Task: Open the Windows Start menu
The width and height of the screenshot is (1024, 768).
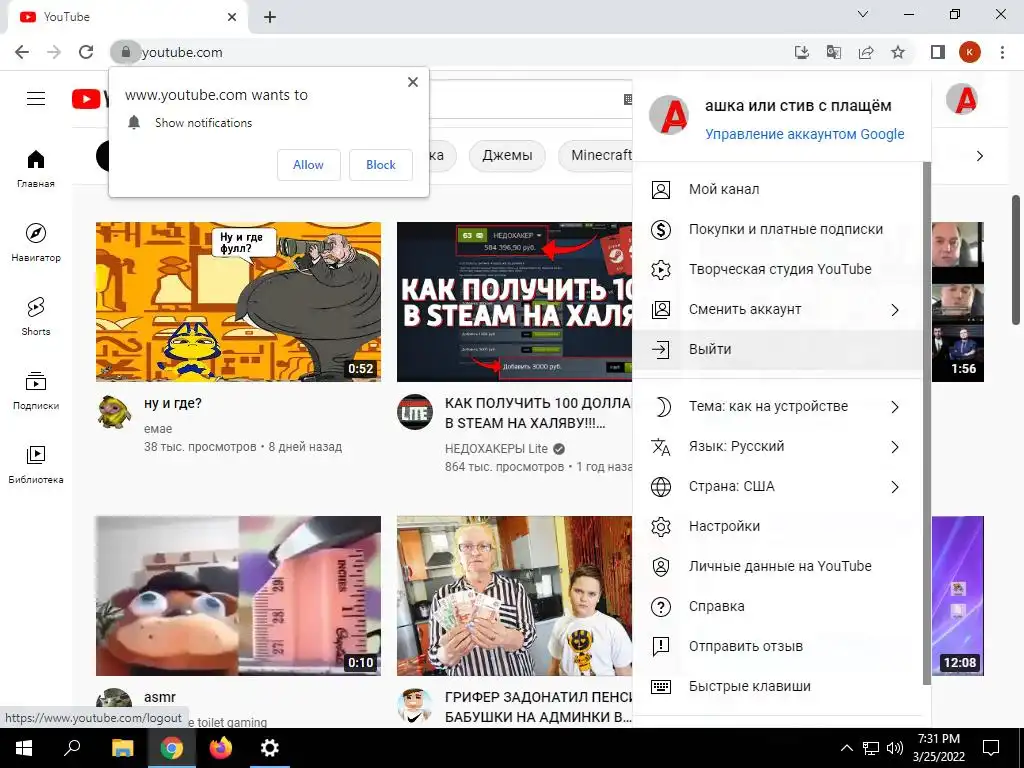Action: pos(24,748)
